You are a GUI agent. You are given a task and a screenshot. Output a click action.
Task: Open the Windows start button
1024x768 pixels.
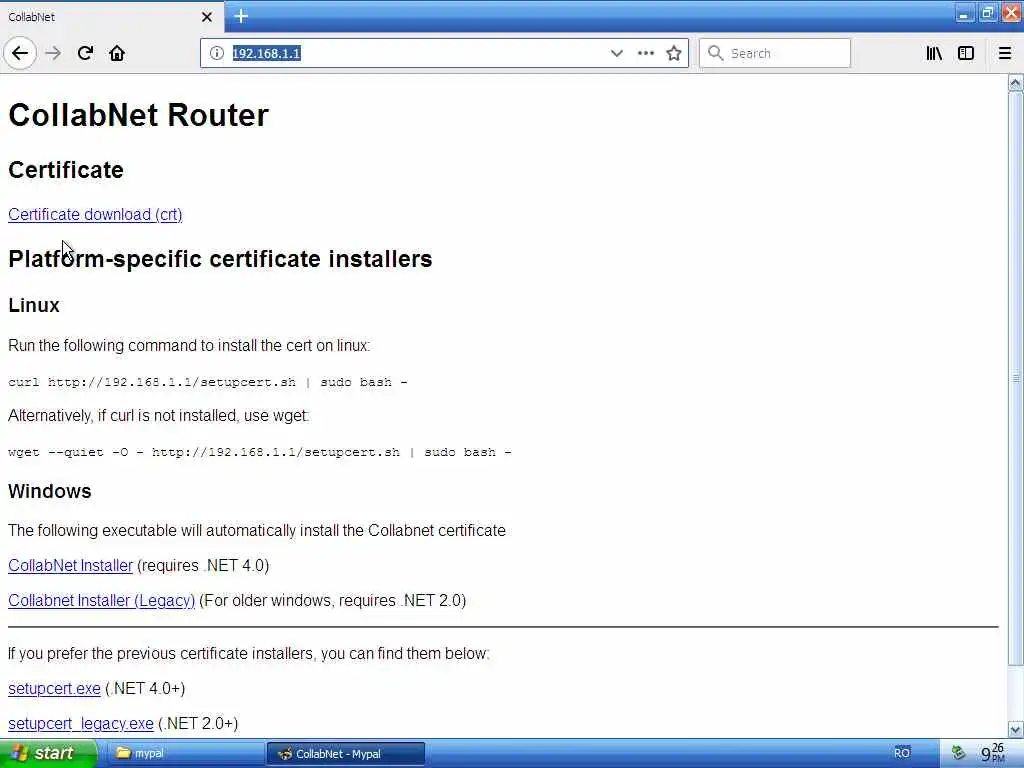tap(47, 753)
